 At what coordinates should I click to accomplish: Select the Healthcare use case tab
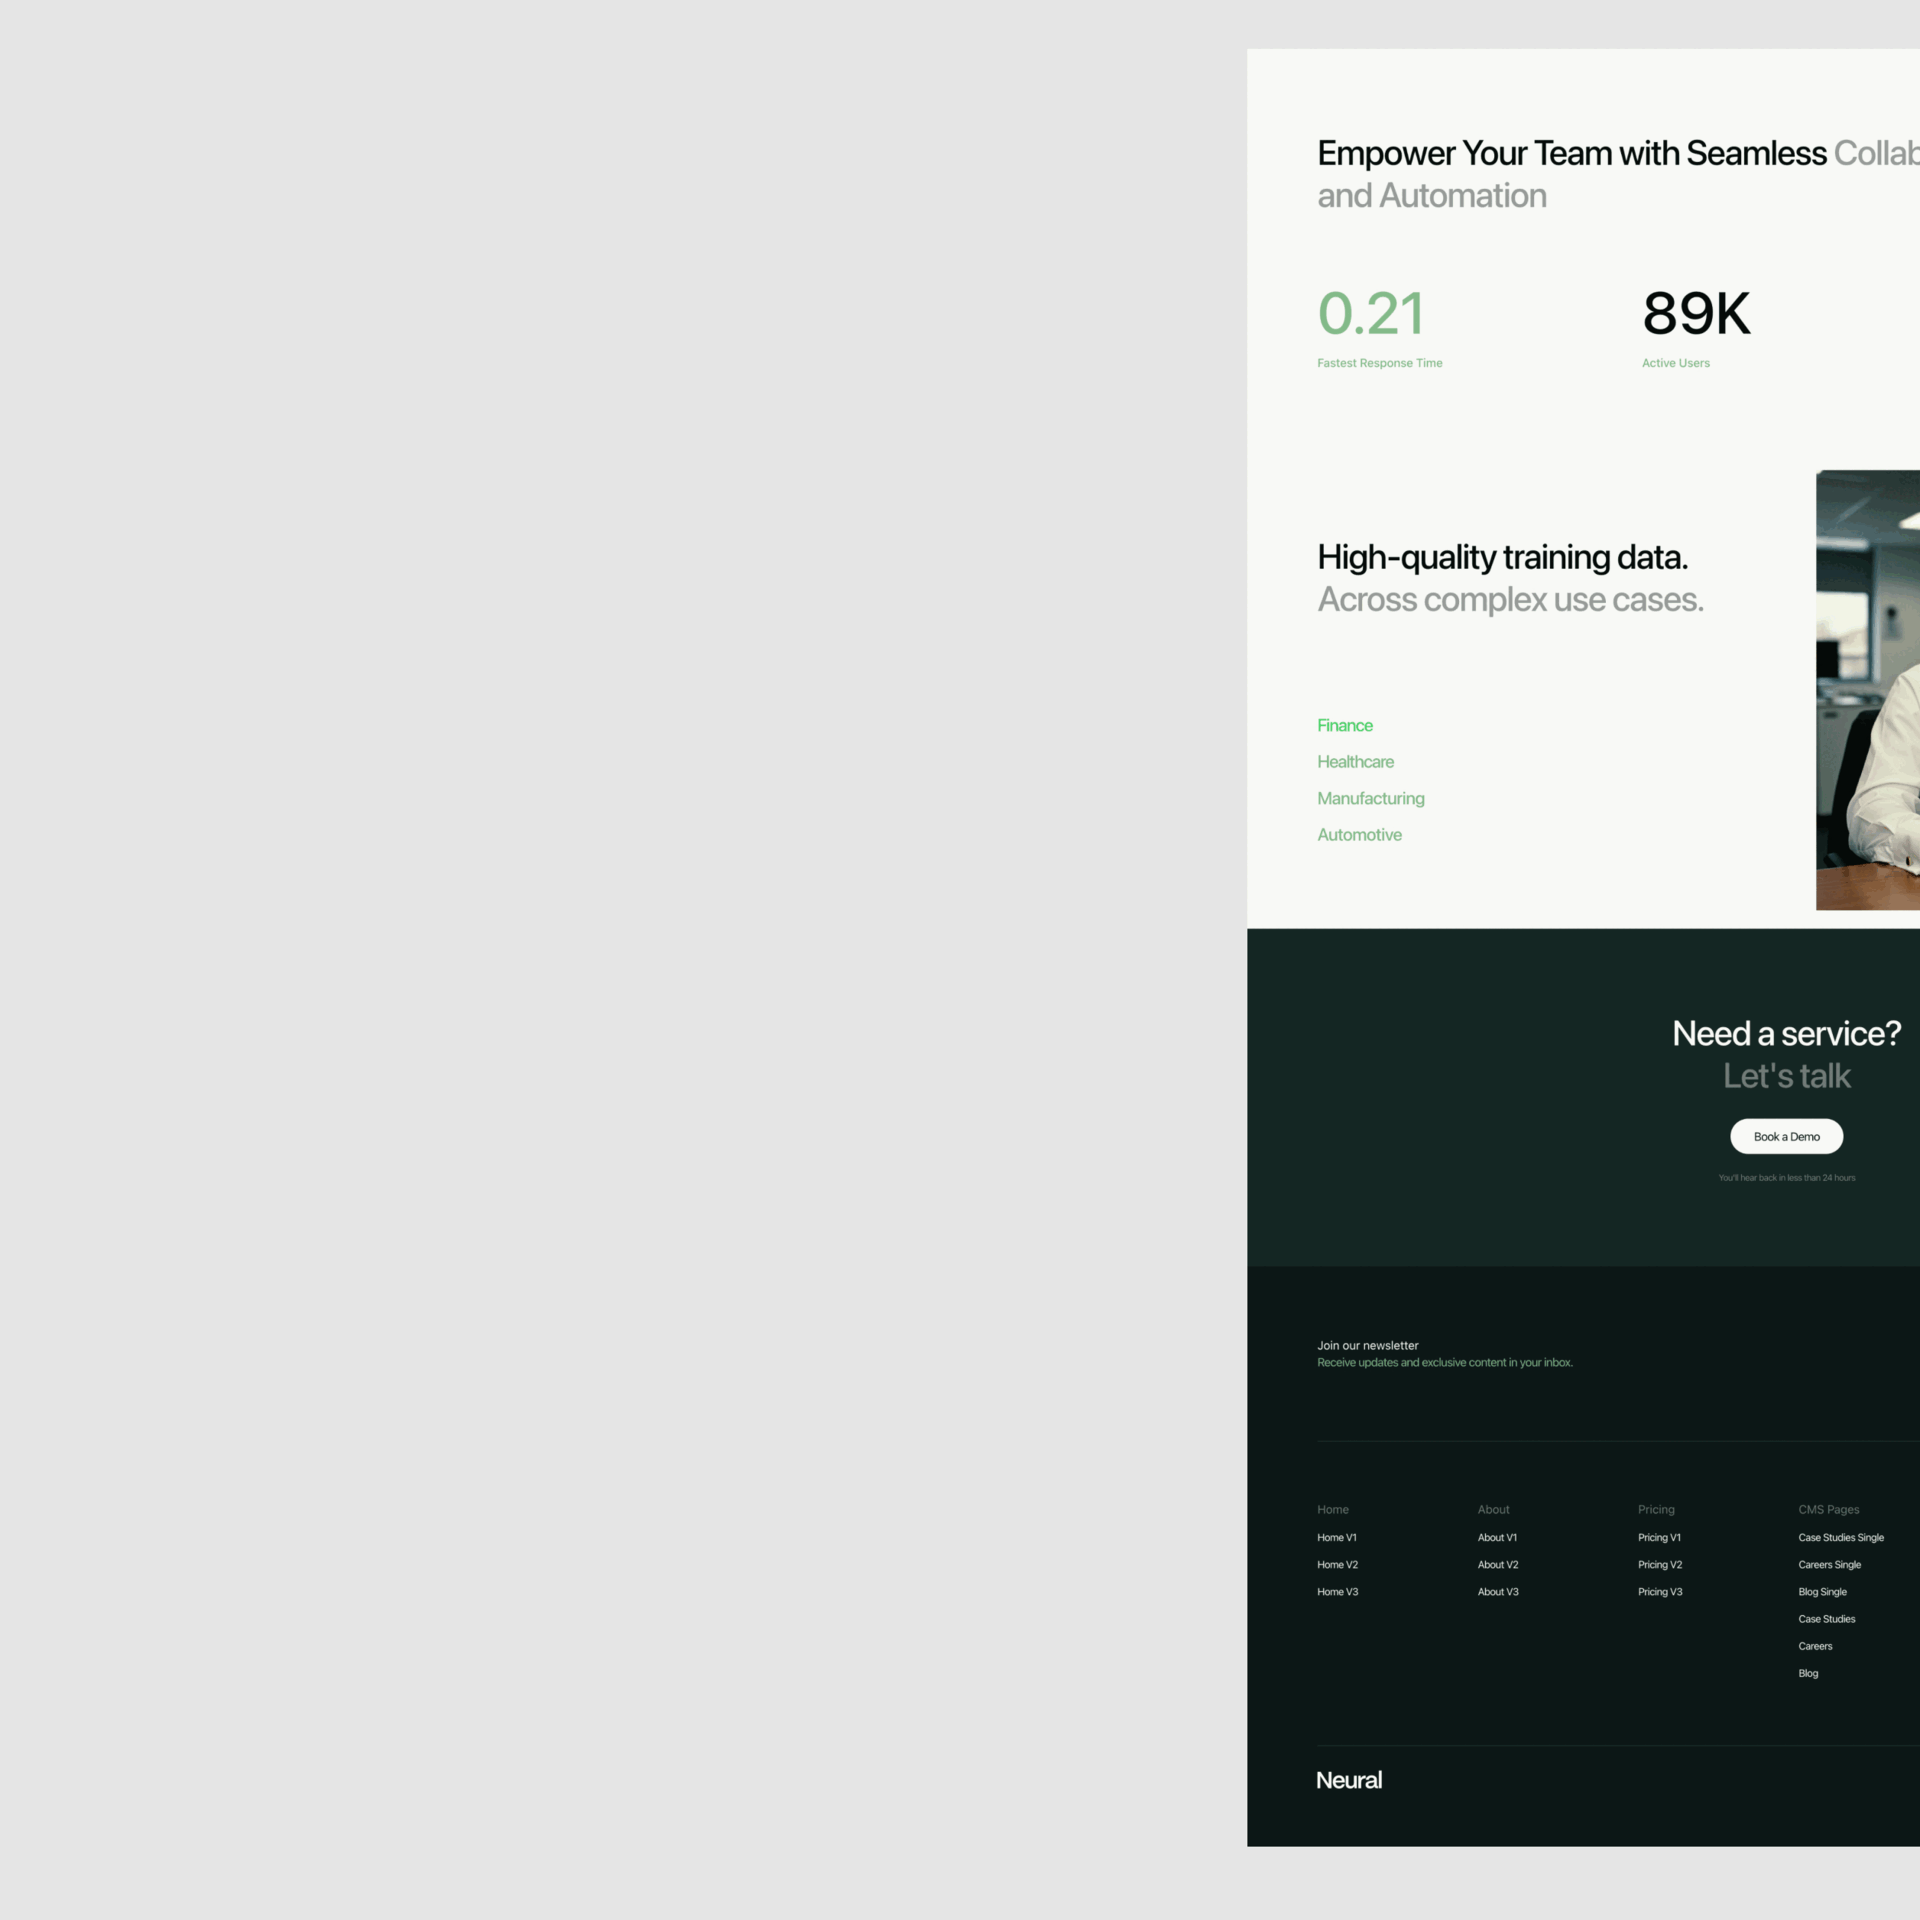(1355, 762)
